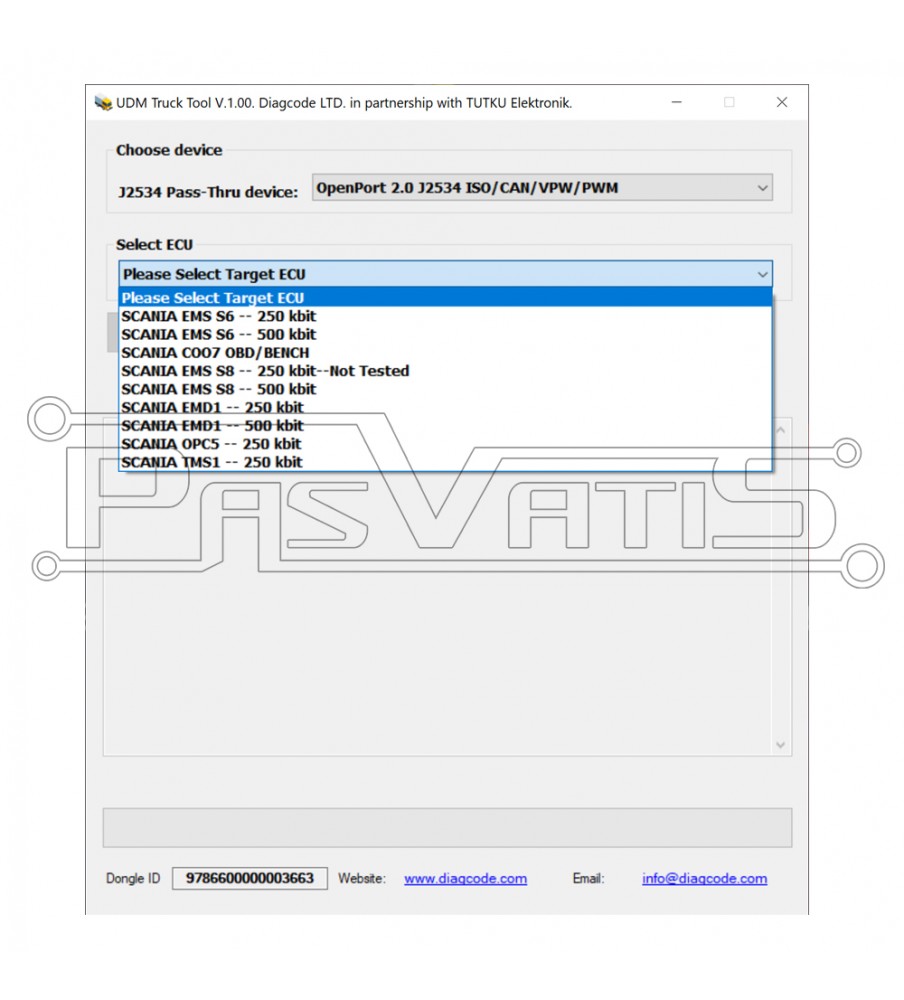Open the J2534 Pass-Thru device dropdown
Viewport: 904px width, 1000px height.
click(545, 187)
